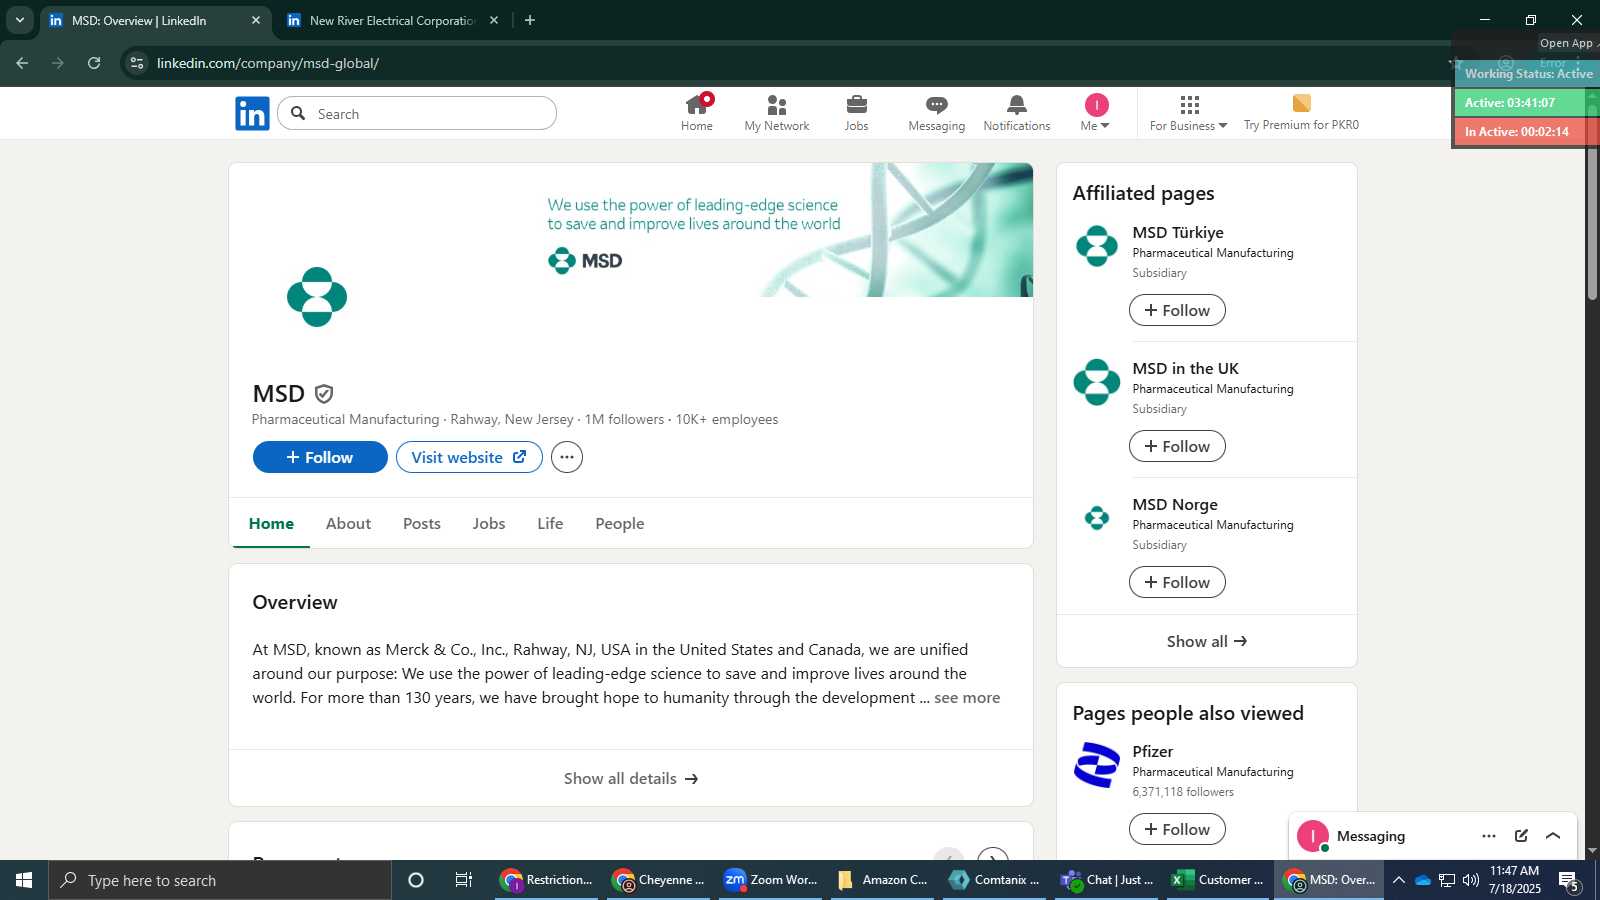Open the taskbar clock and date

[x=1515, y=880]
